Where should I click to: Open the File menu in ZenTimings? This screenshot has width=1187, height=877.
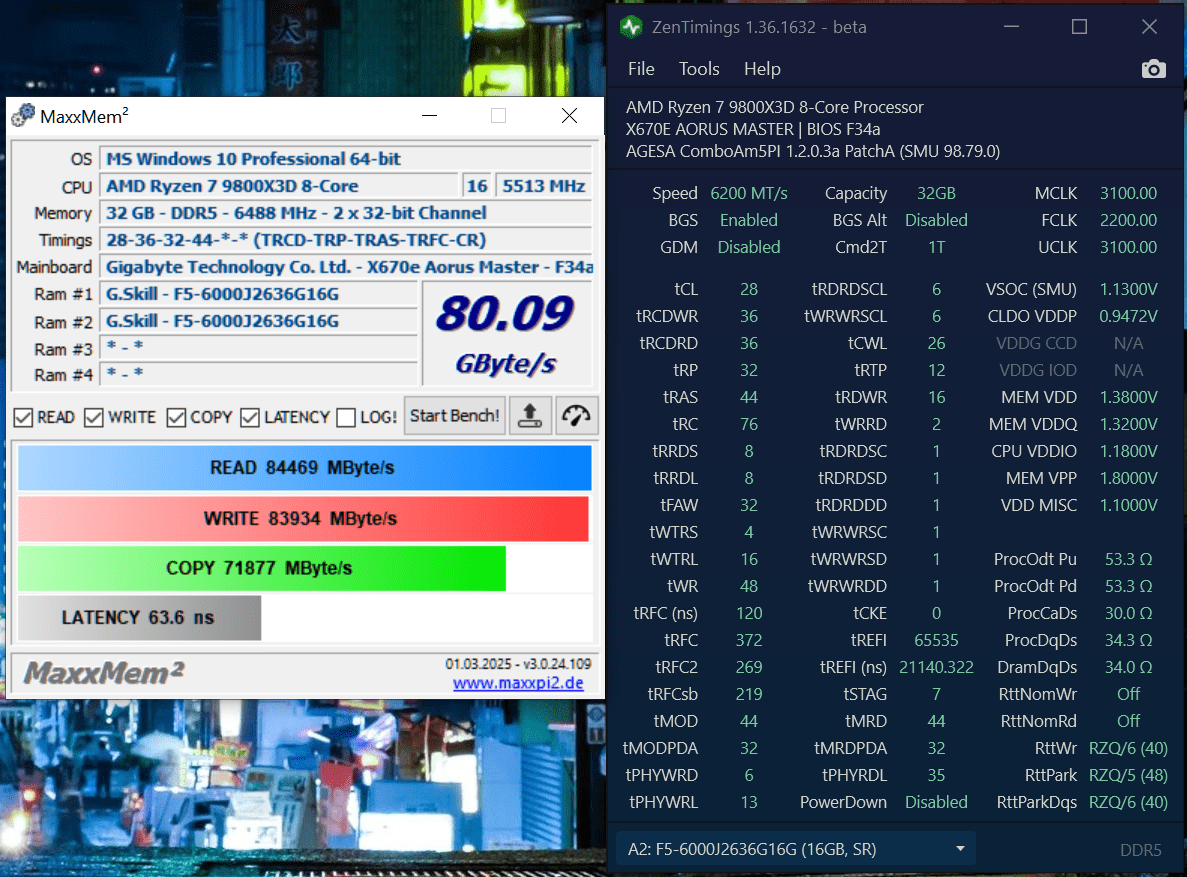pos(641,69)
